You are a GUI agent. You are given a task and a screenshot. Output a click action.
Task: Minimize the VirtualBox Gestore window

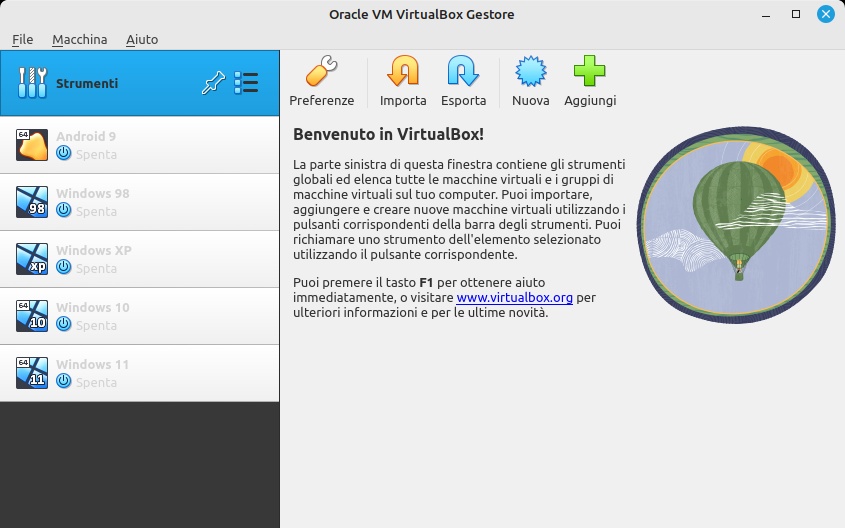click(766, 15)
